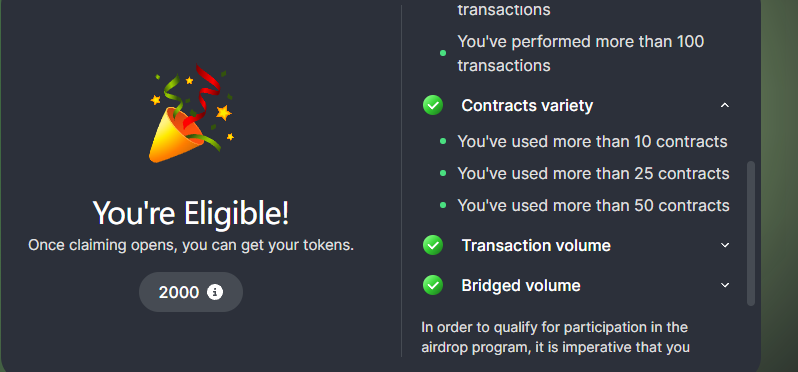Click the green checkmark beside Bridged volume

coord(433,285)
